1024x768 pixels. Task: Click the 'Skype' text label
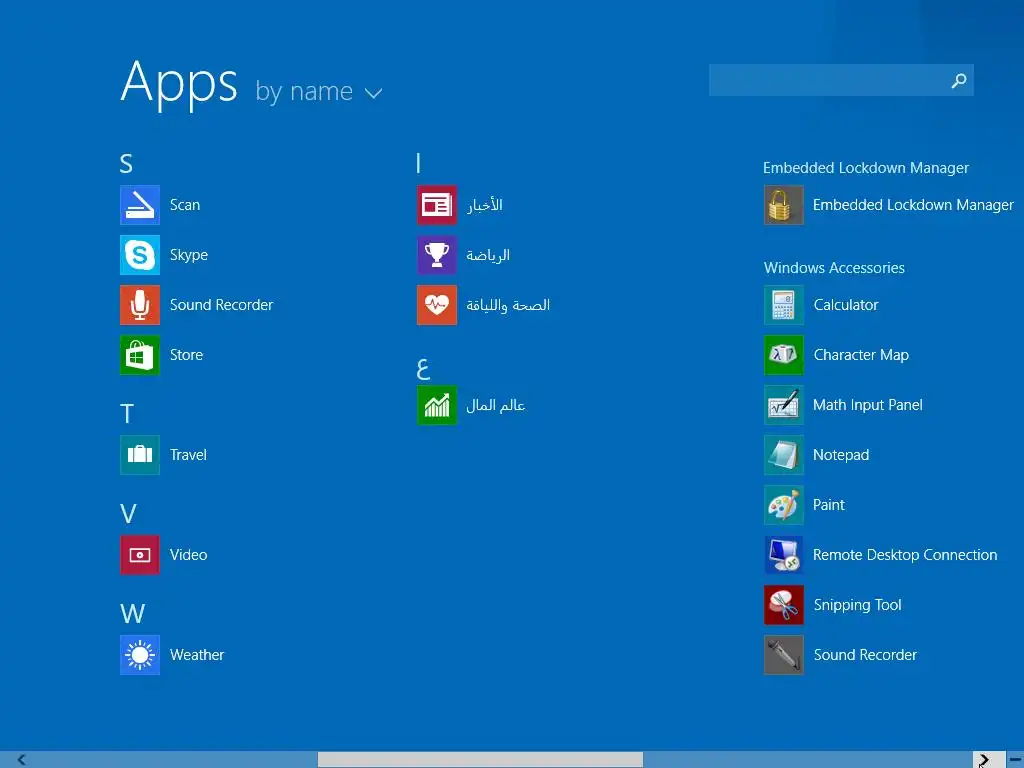tap(189, 255)
